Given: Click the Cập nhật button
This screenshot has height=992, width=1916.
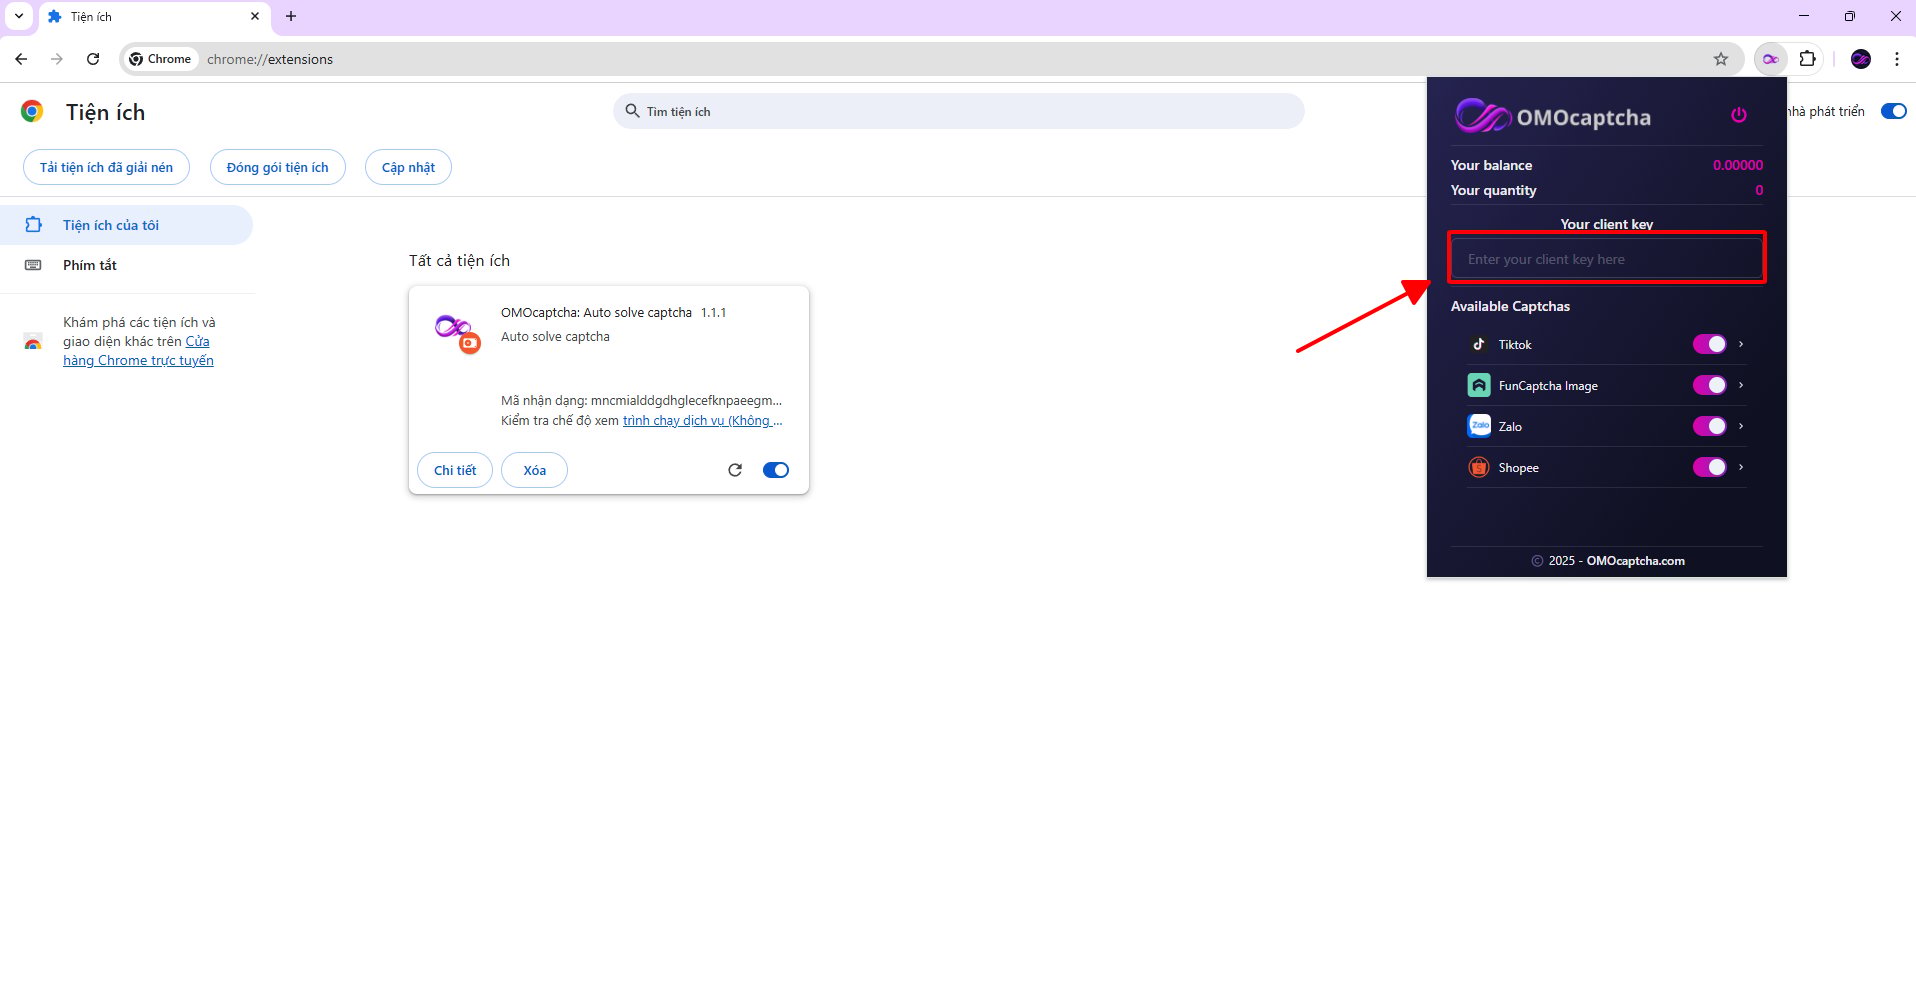Looking at the screenshot, I should point(408,167).
